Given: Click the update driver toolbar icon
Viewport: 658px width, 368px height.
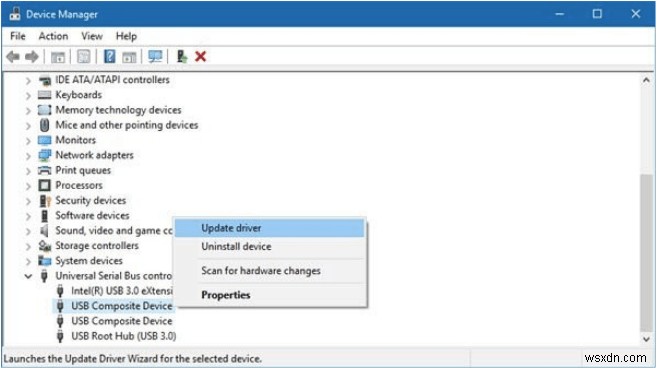Looking at the screenshot, I should tap(181, 56).
